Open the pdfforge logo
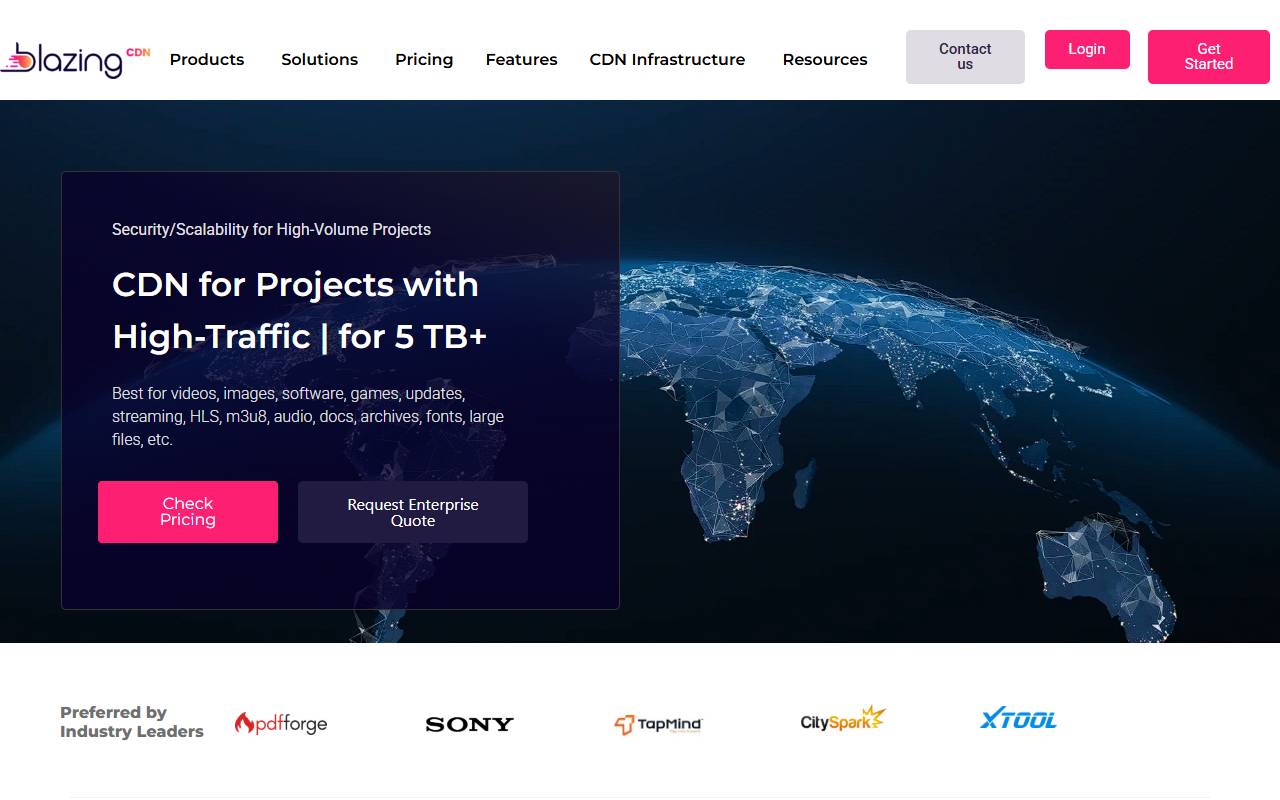The width and height of the screenshot is (1280, 800). (x=281, y=722)
